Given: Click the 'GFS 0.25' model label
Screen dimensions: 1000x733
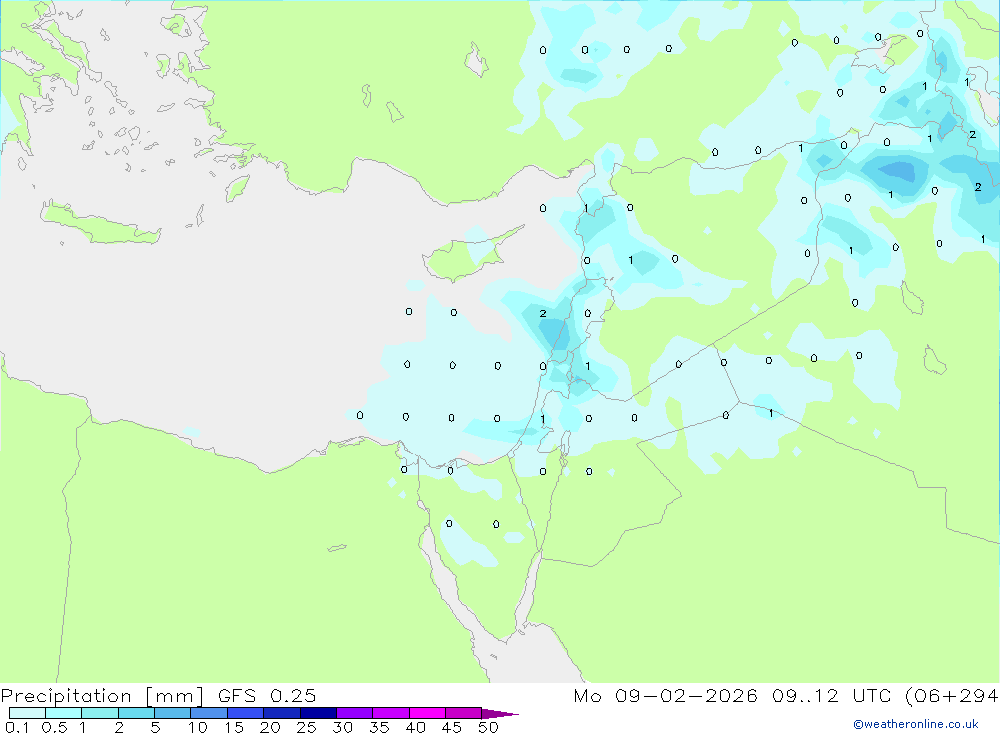Looking at the screenshot, I should 267,695.
